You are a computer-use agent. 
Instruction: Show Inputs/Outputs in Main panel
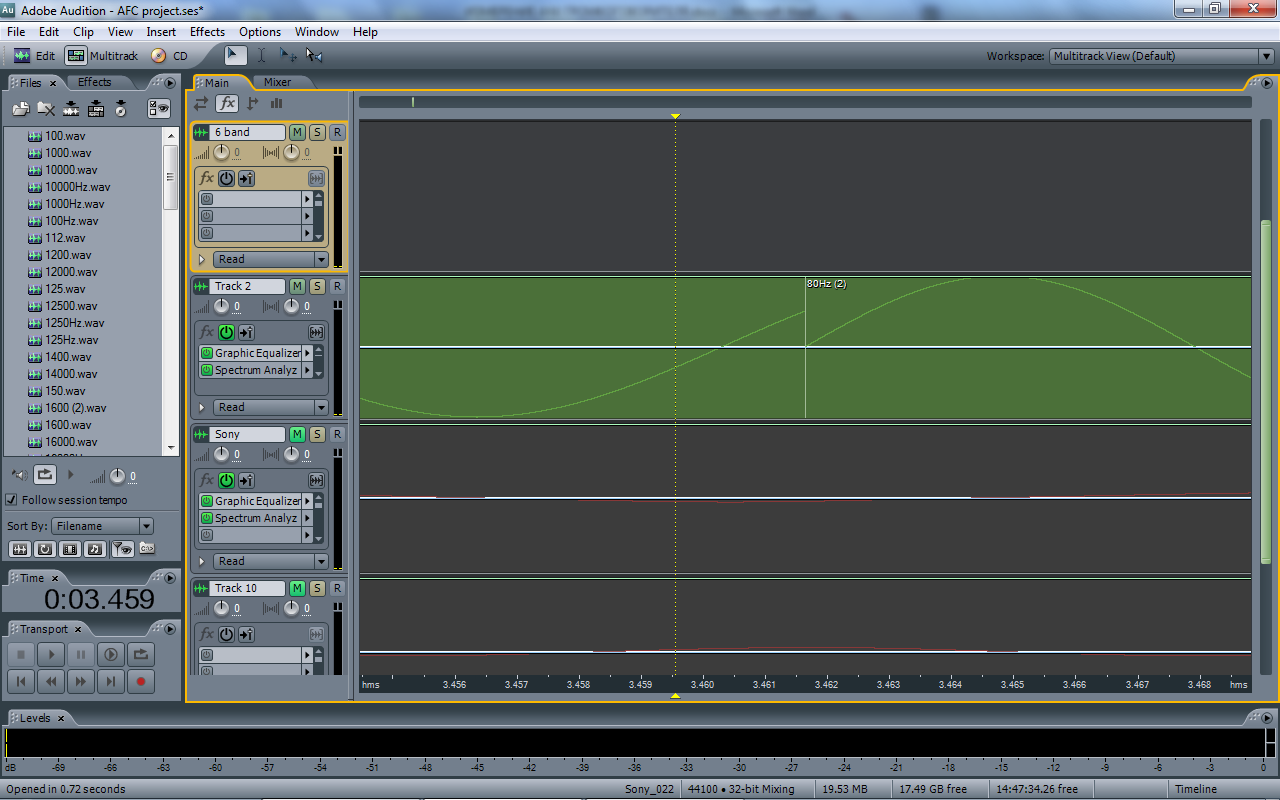tap(202, 103)
